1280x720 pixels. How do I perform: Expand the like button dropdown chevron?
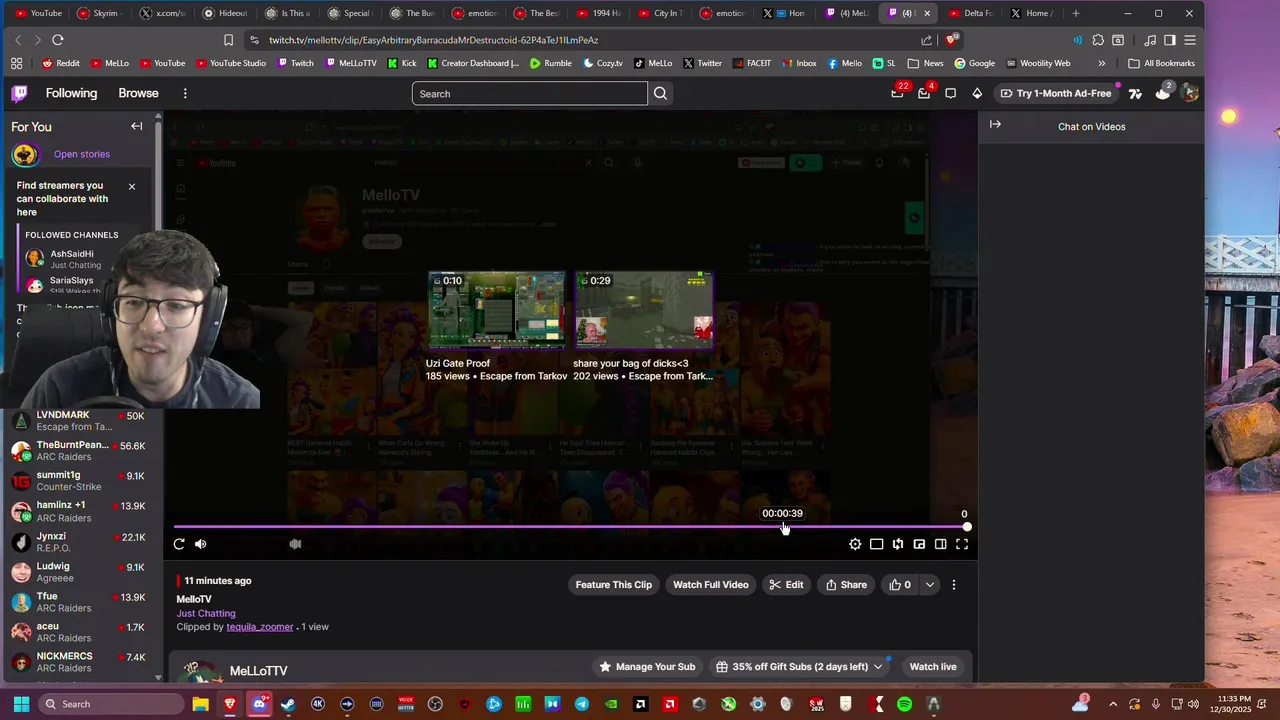930,585
